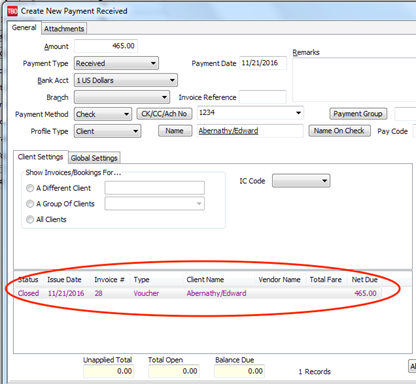Click invoice number 28 cell

pos(98,293)
